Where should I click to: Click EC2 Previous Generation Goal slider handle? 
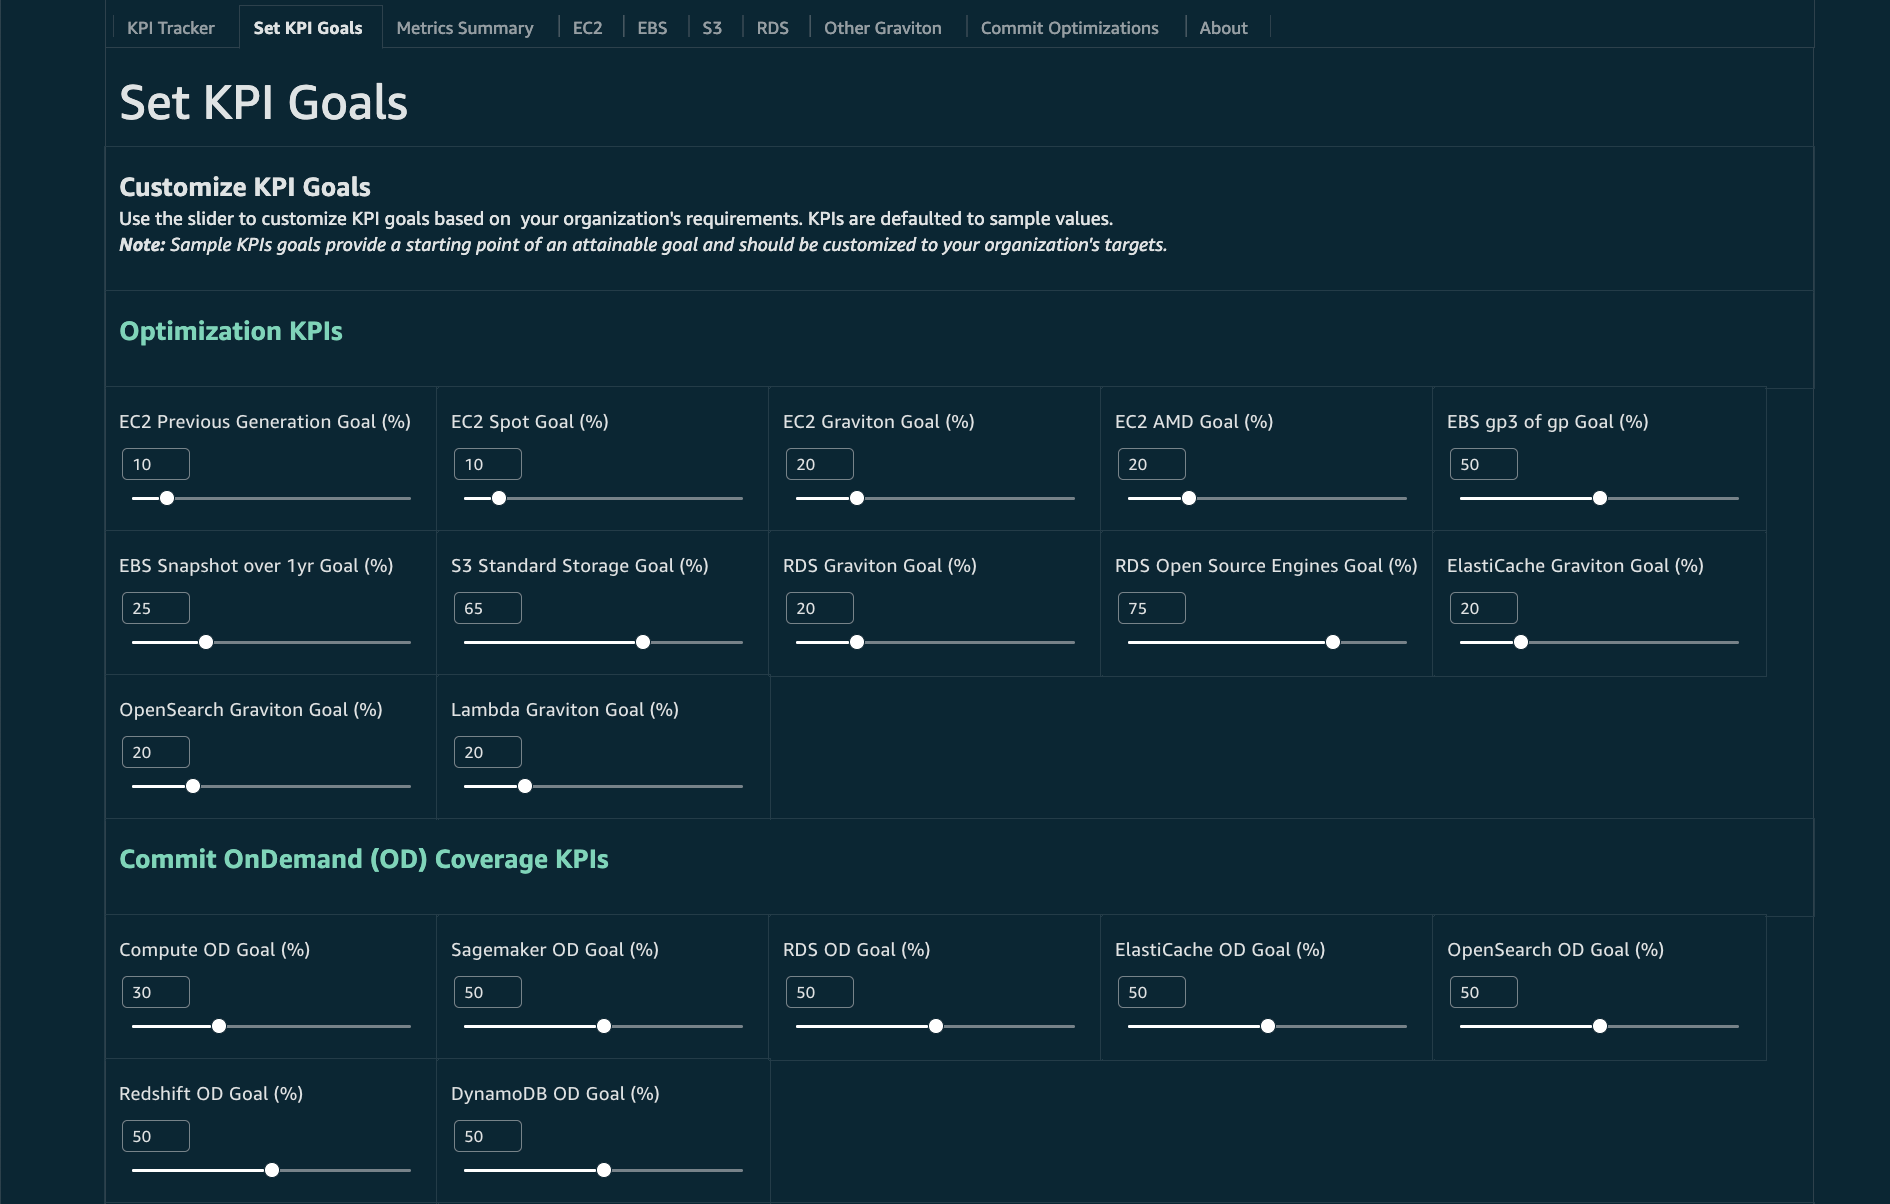click(167, 498)
